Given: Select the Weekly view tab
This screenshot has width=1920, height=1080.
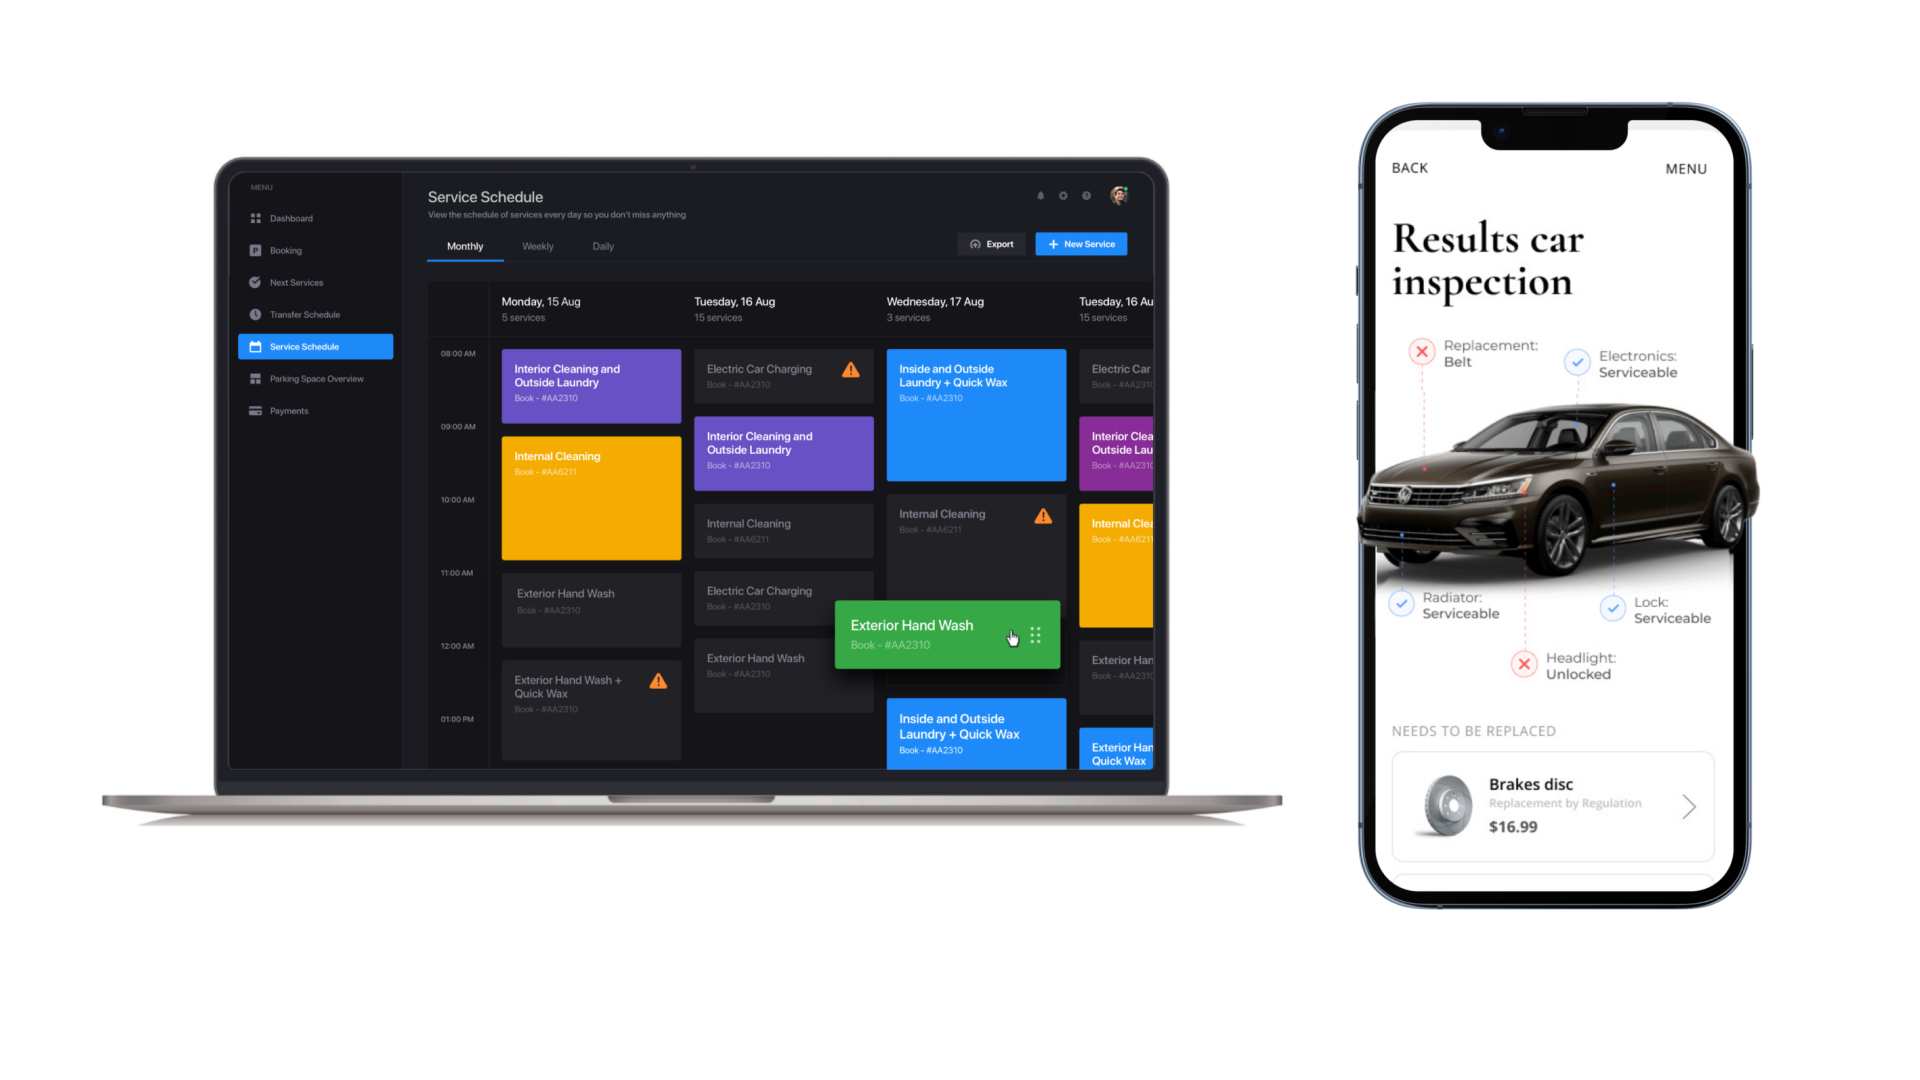Looking at the screenshot, I should coord(538,247).
